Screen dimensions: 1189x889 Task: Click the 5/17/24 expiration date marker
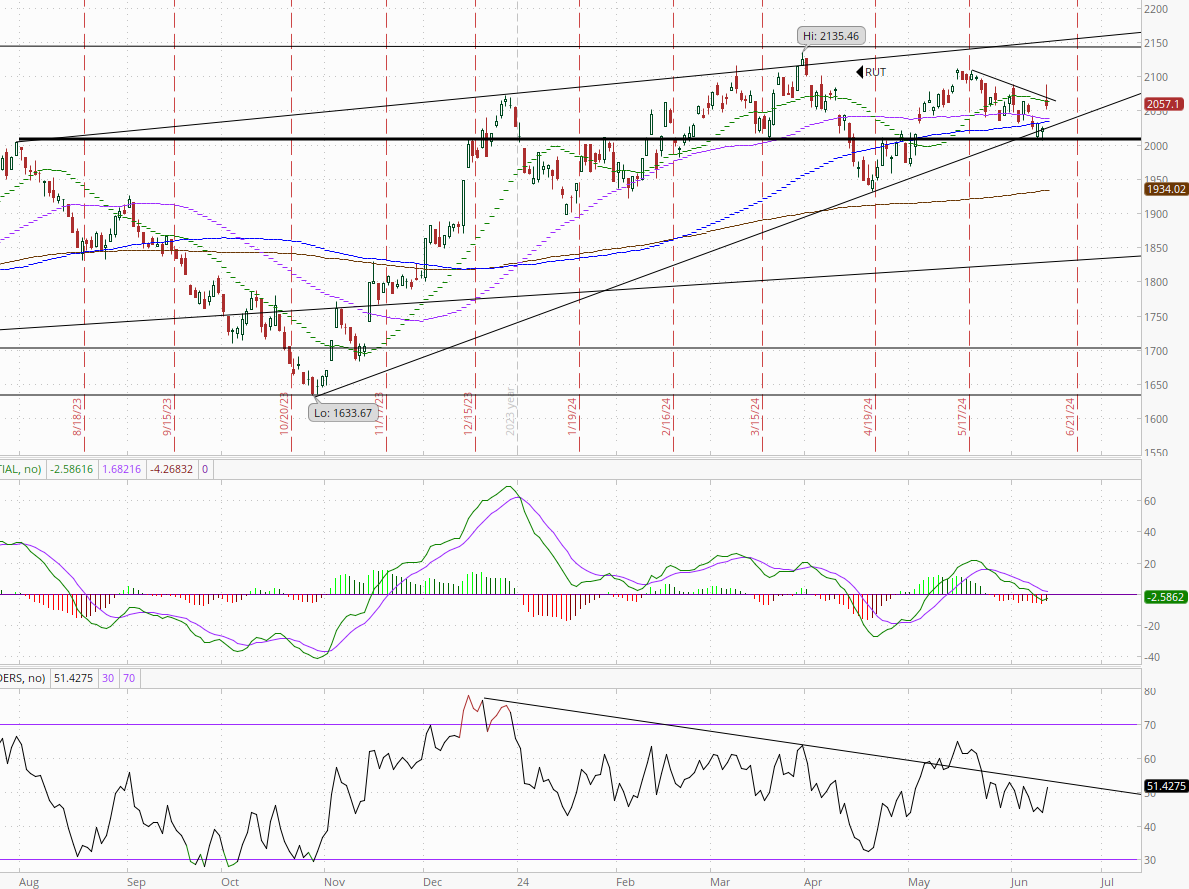coord(962,416)
